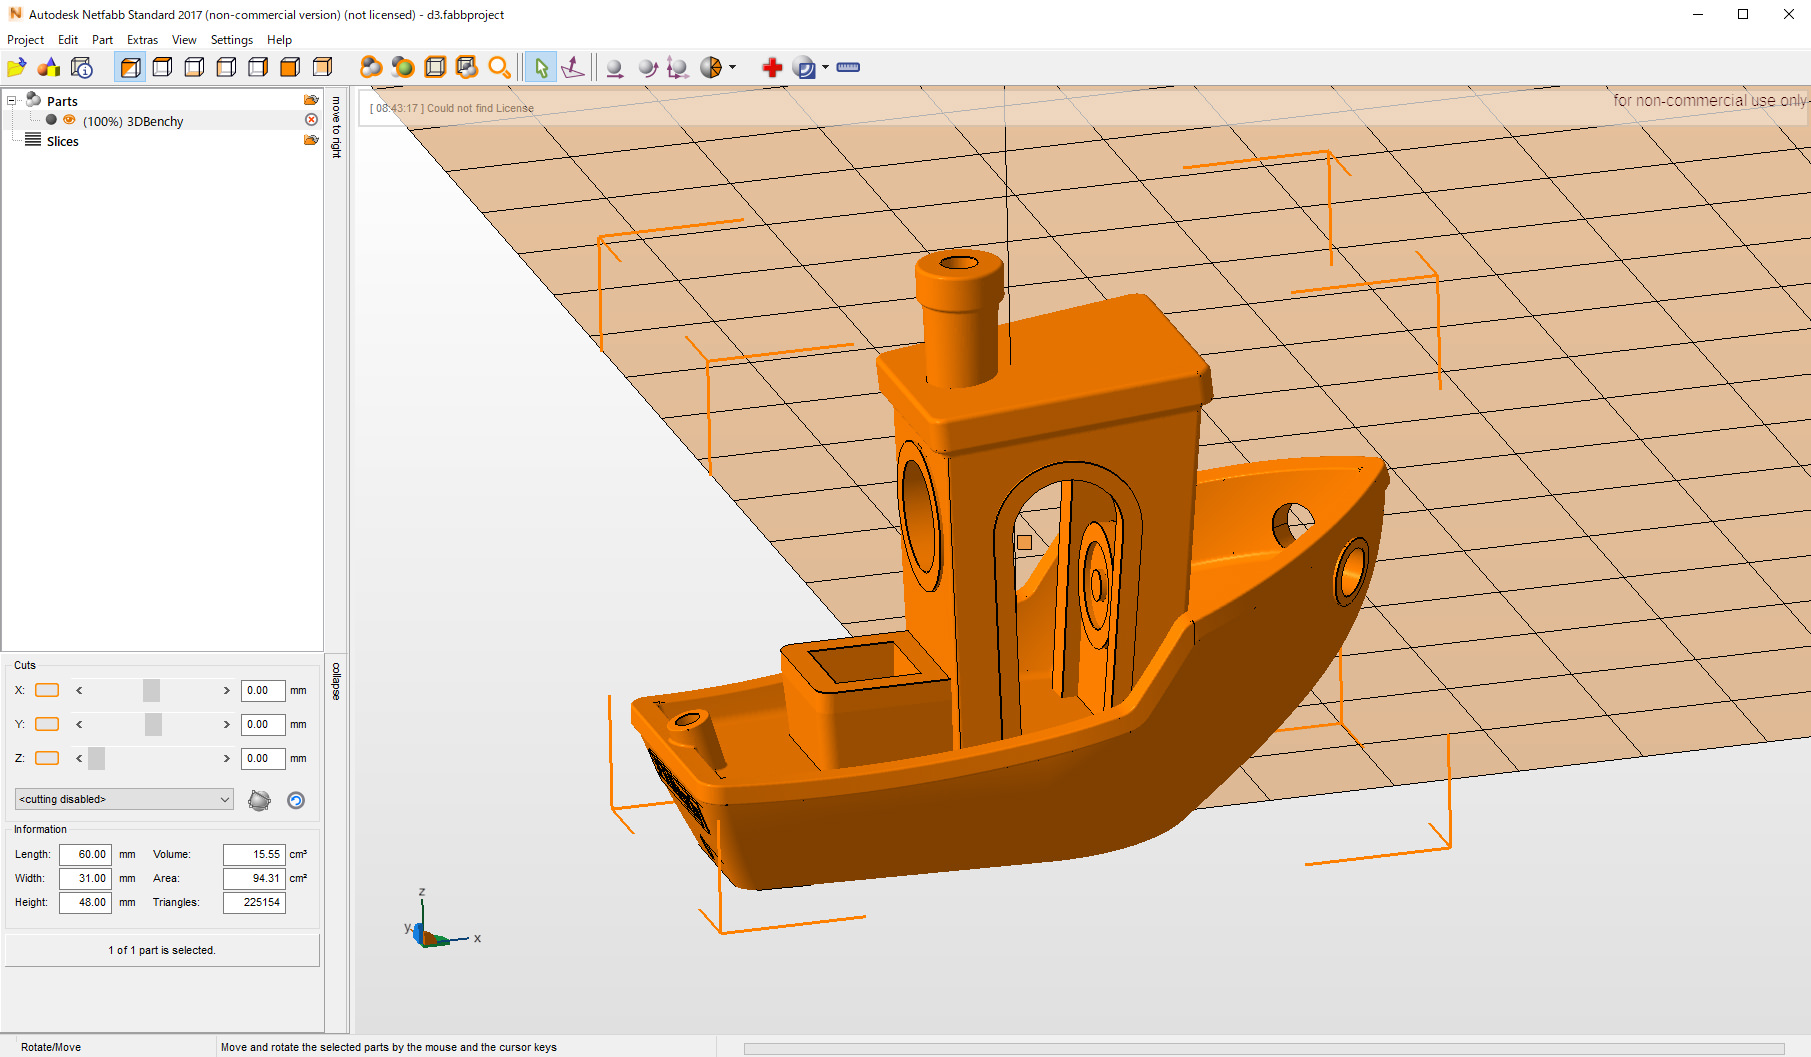Screen dimensions: 1811x1057
Task: Reset cuts with blue circular arrow
Action: (x=296, y=800)
